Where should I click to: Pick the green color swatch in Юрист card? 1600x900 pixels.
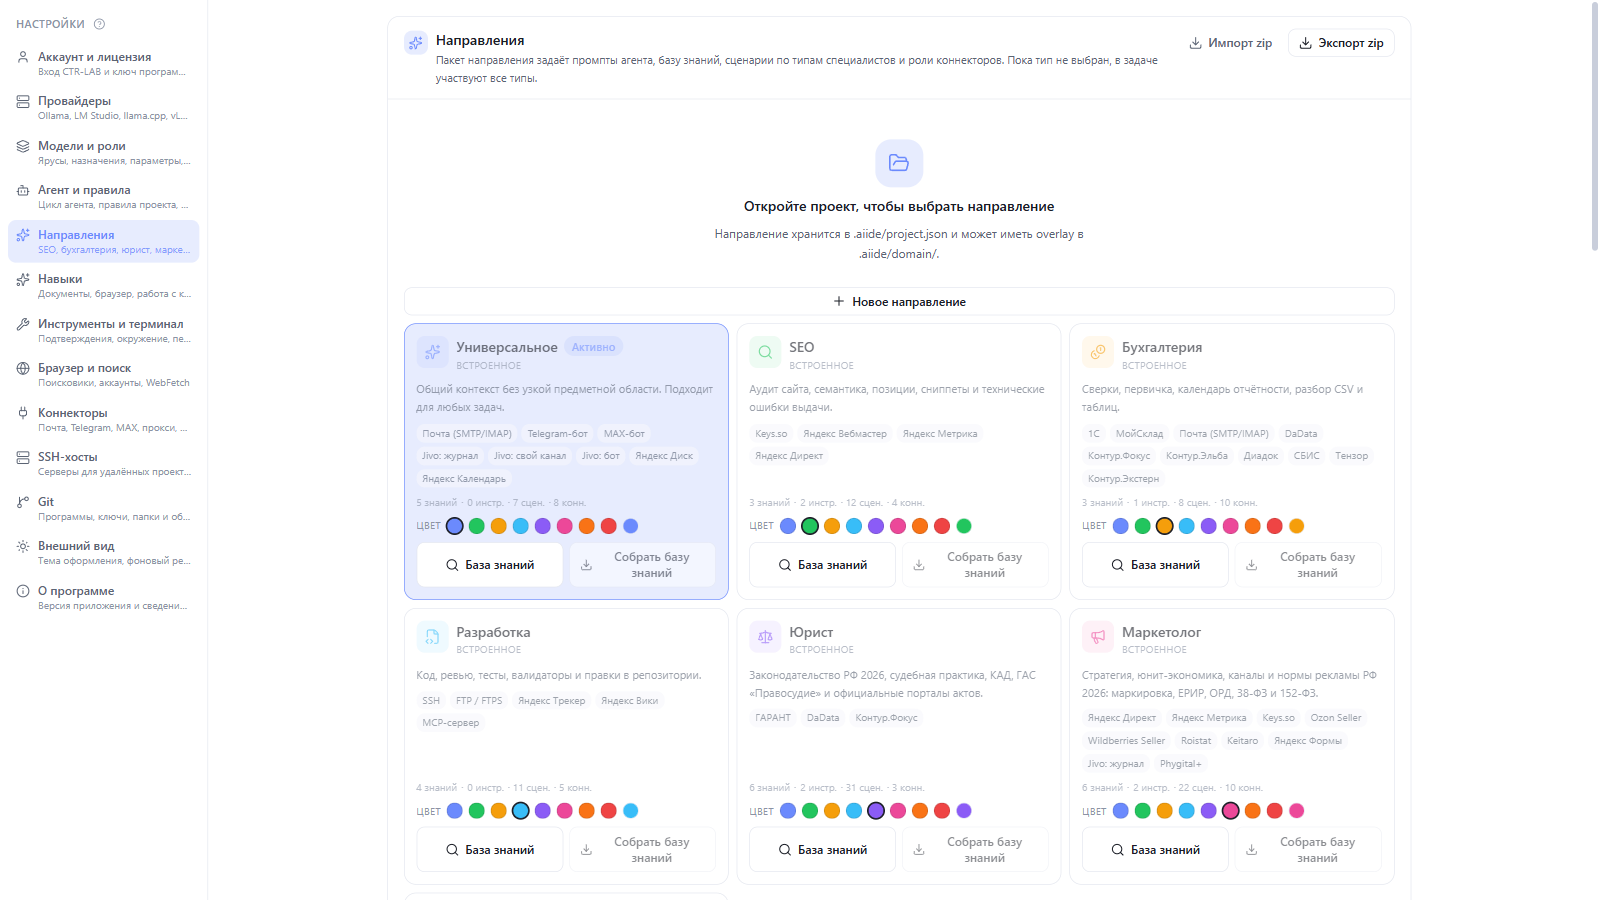tap(810, 811)
